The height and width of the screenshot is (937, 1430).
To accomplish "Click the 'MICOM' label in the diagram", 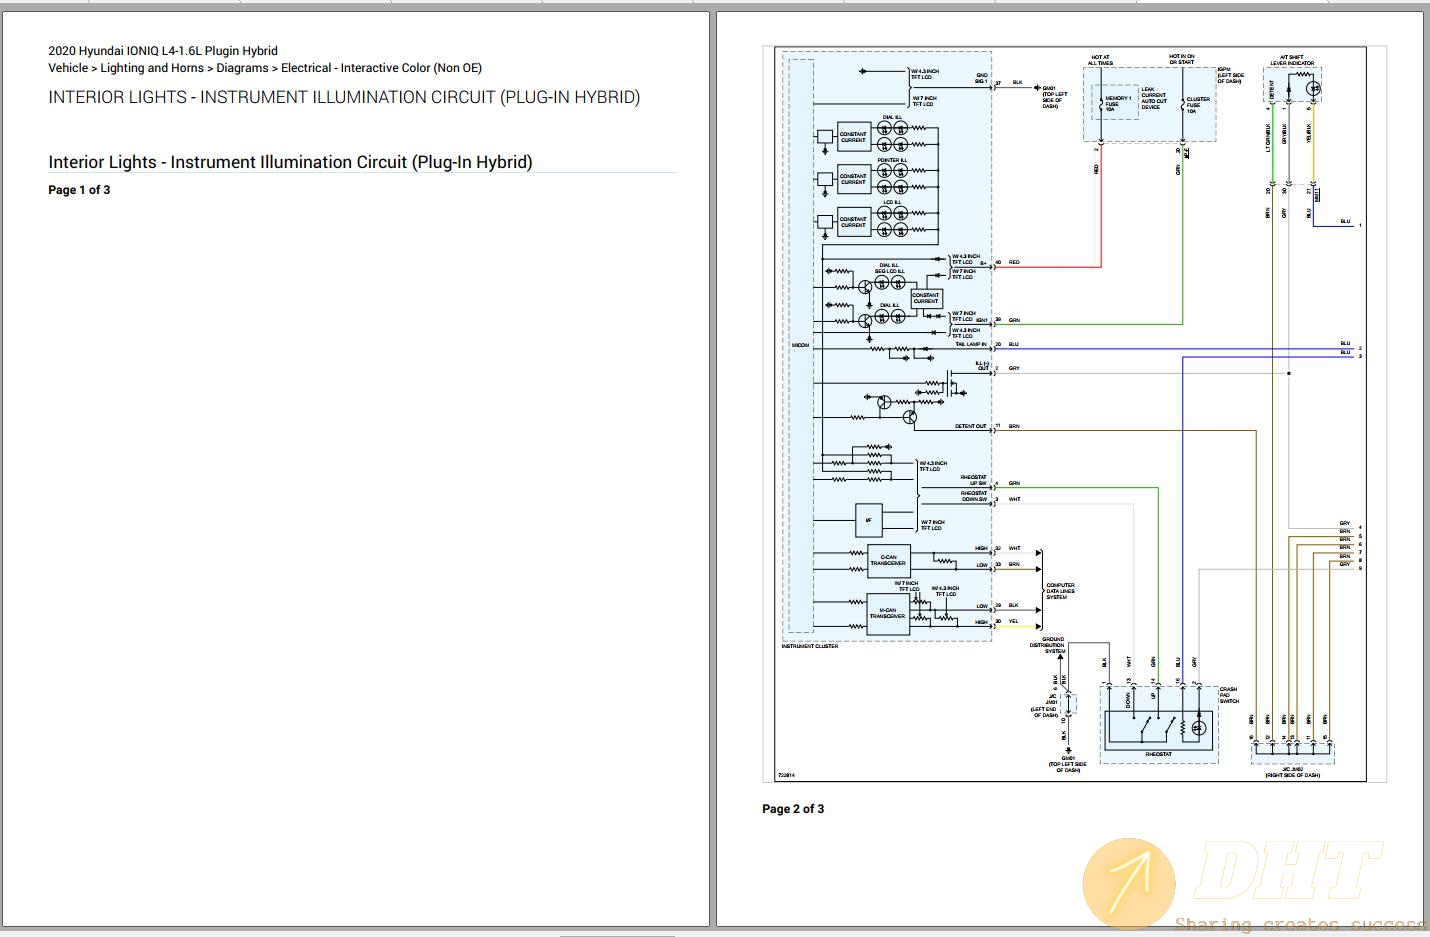I will pyautogui.click(x=800, y=345).
